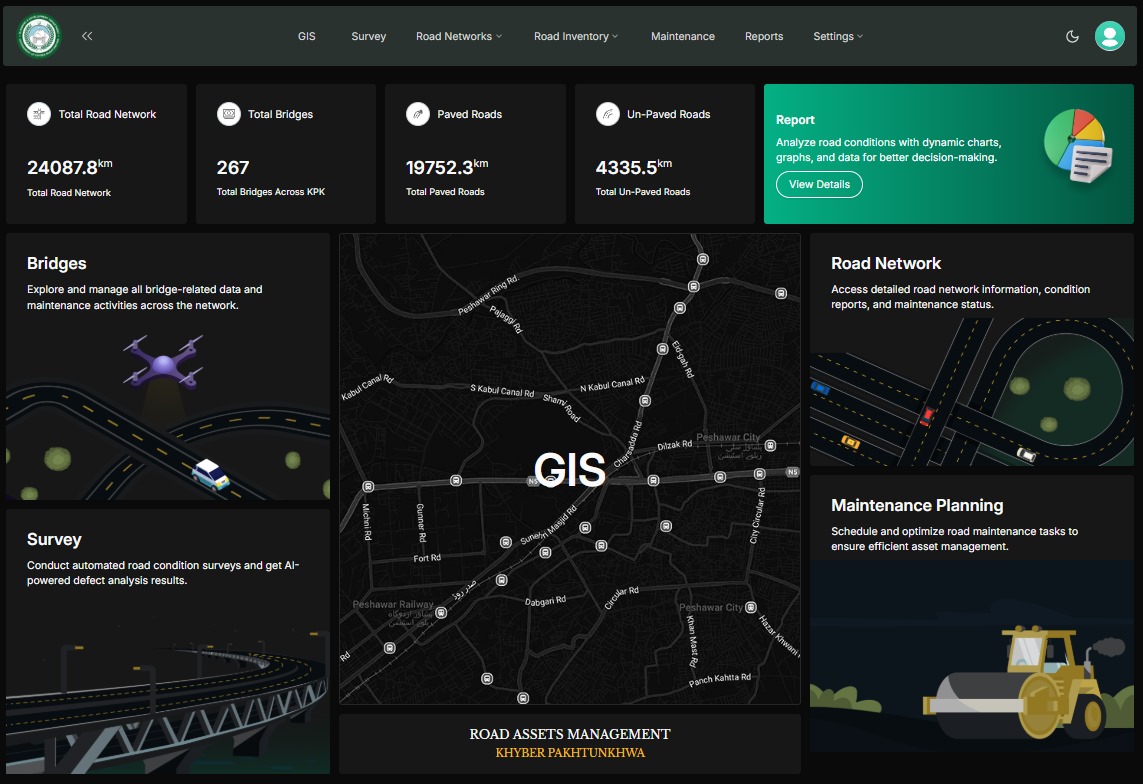Open the GIS menu item
Screen dimensions: 1143x784
point(306,36)
